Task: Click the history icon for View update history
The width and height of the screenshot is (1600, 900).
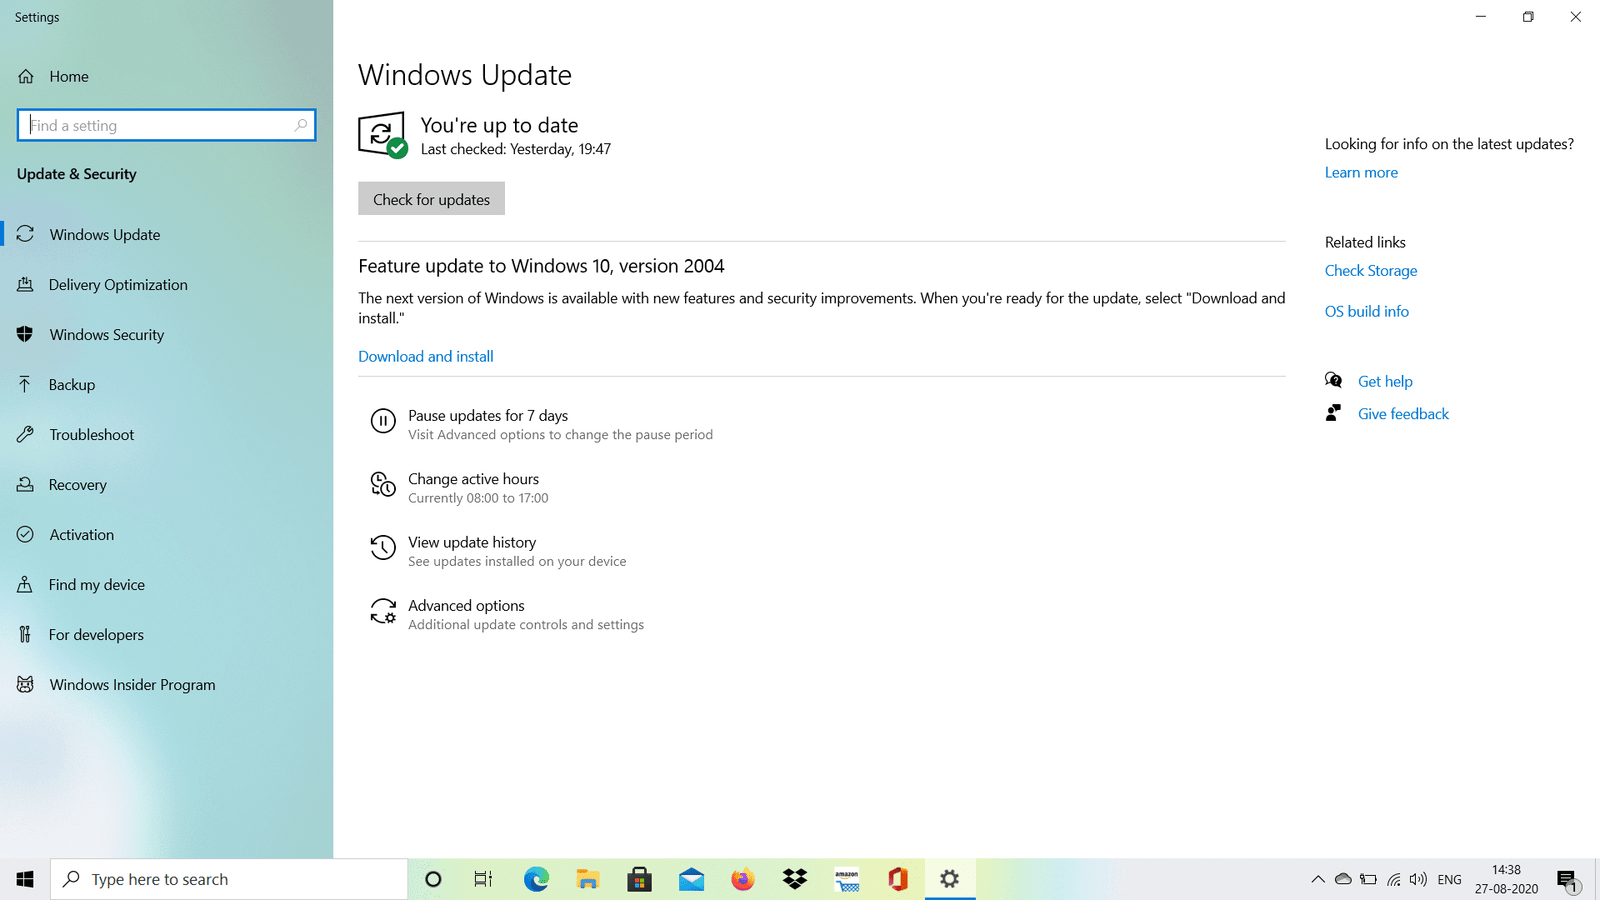Action: point(383,547)
